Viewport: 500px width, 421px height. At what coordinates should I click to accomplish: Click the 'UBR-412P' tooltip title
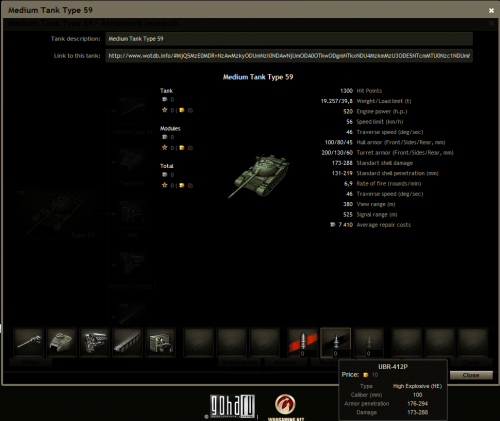coord(393,367)
